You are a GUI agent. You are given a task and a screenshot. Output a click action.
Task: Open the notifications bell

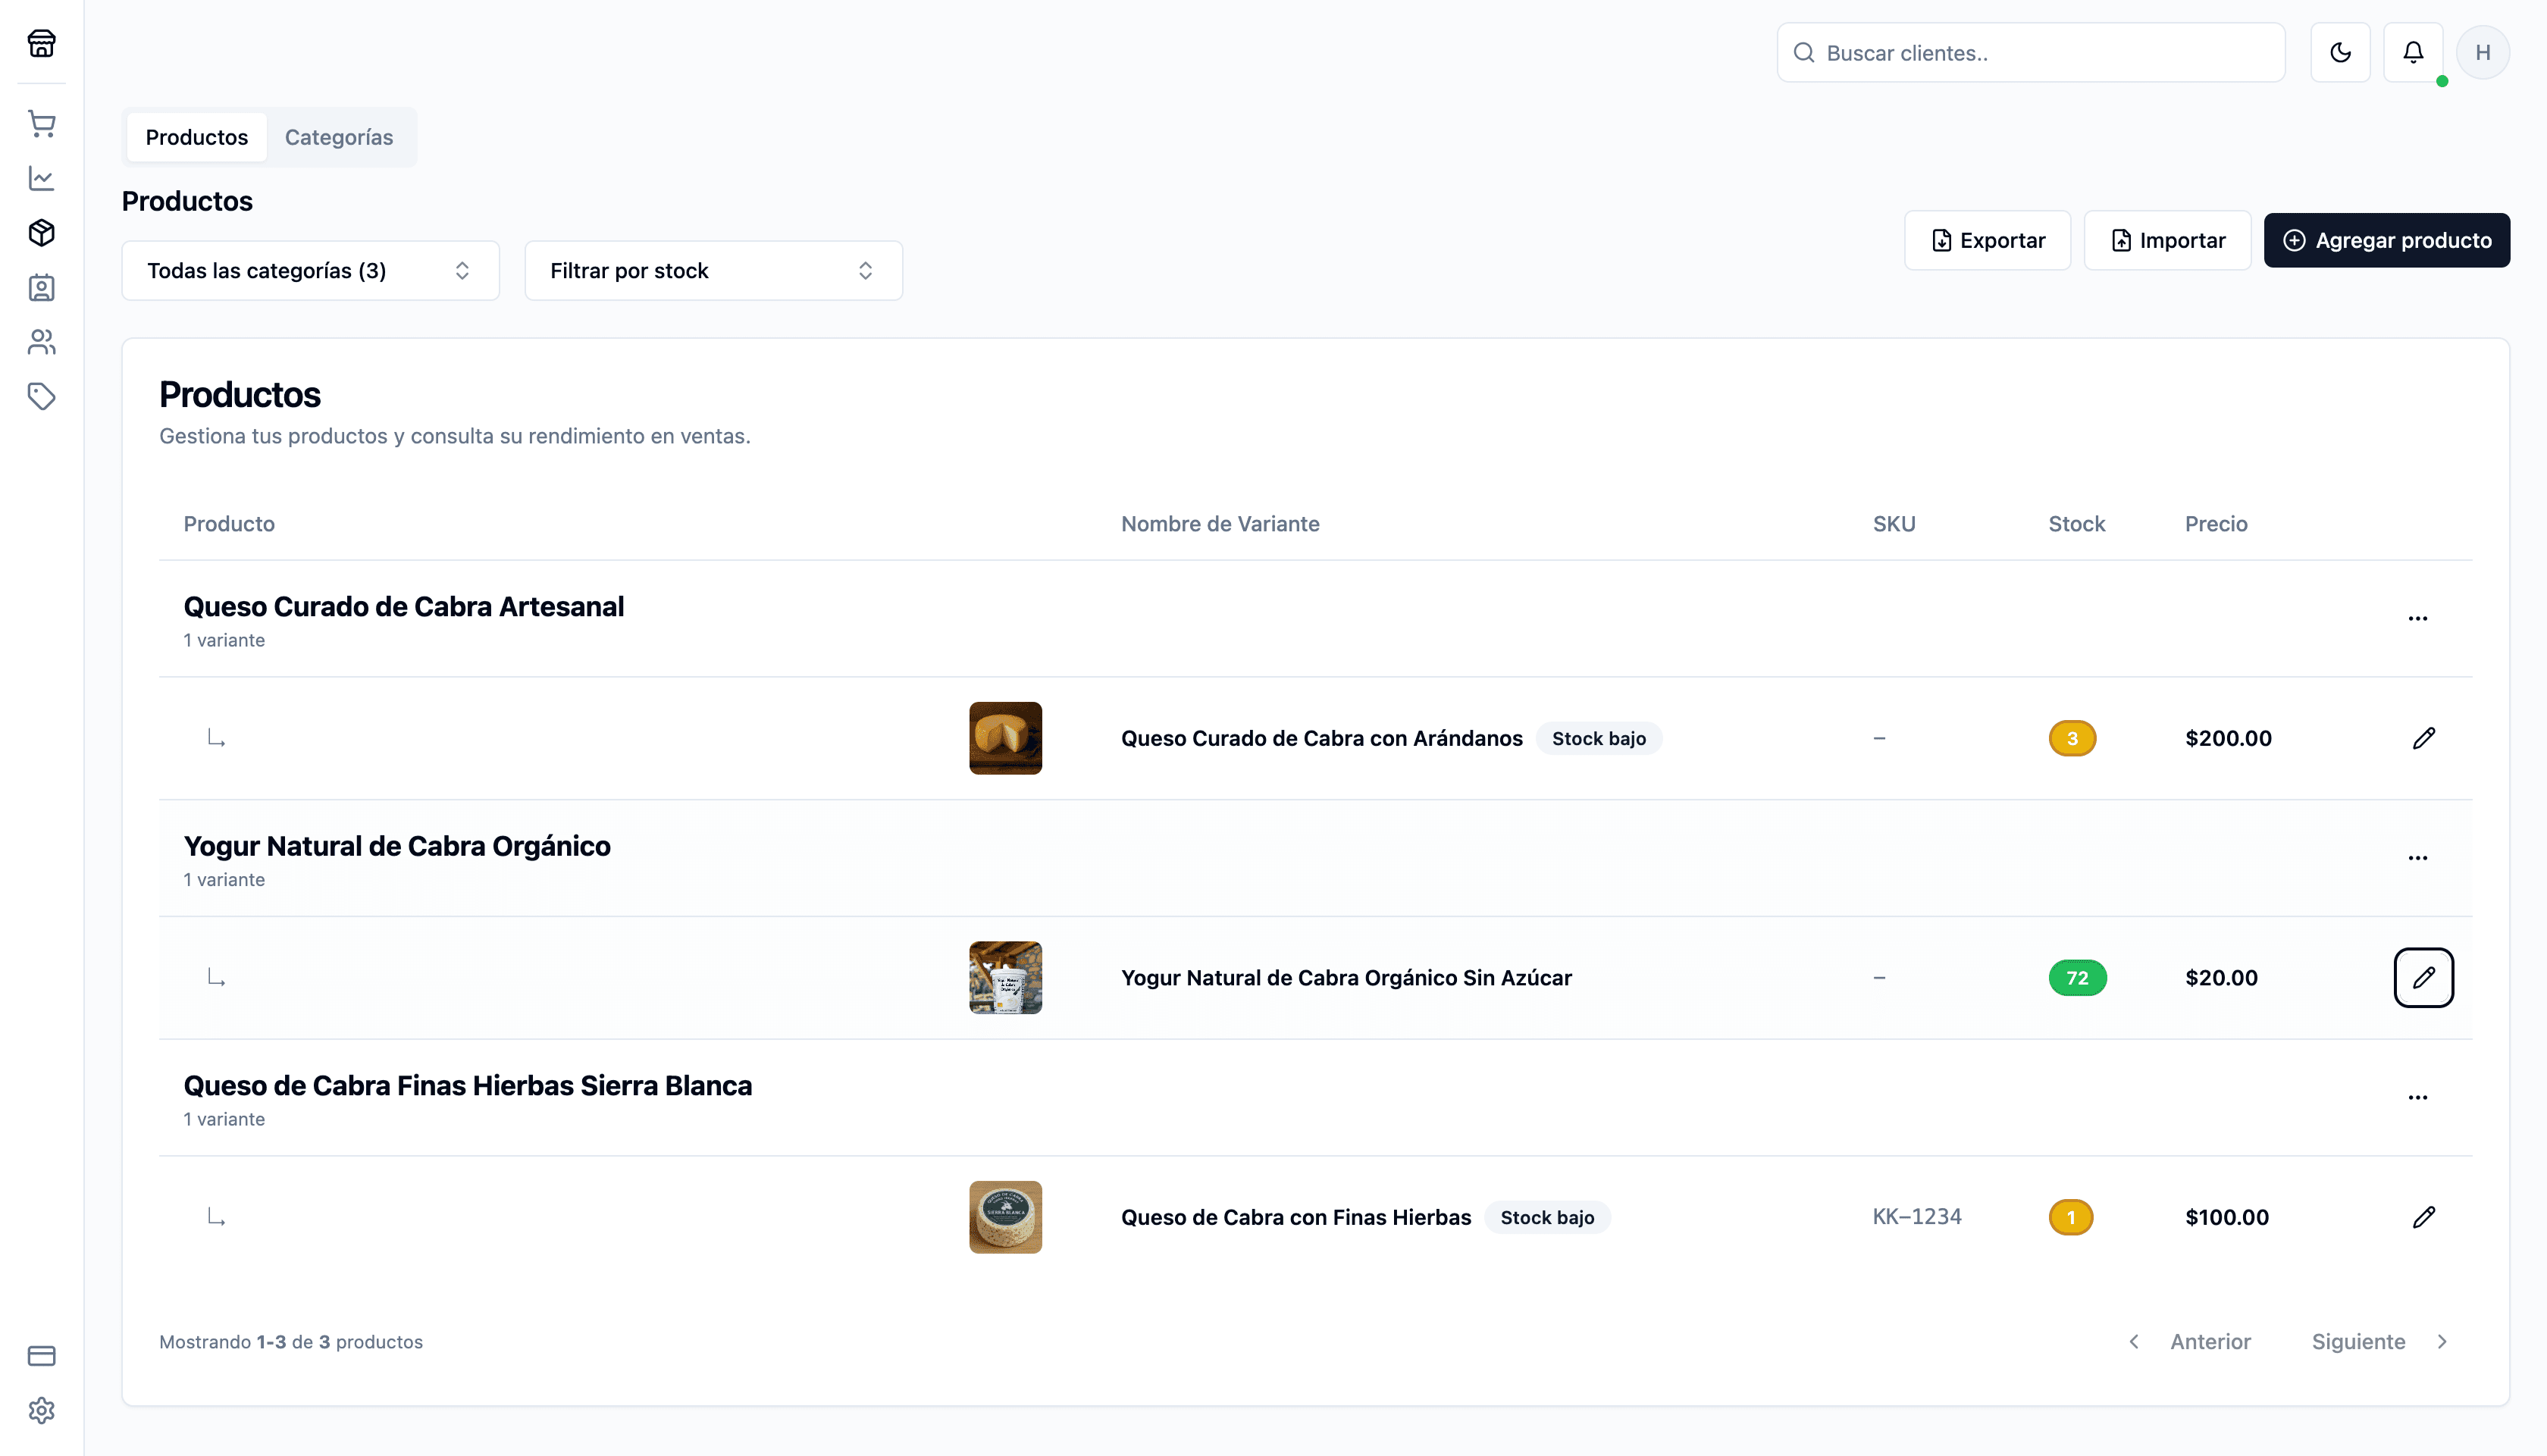[2413, 52]
